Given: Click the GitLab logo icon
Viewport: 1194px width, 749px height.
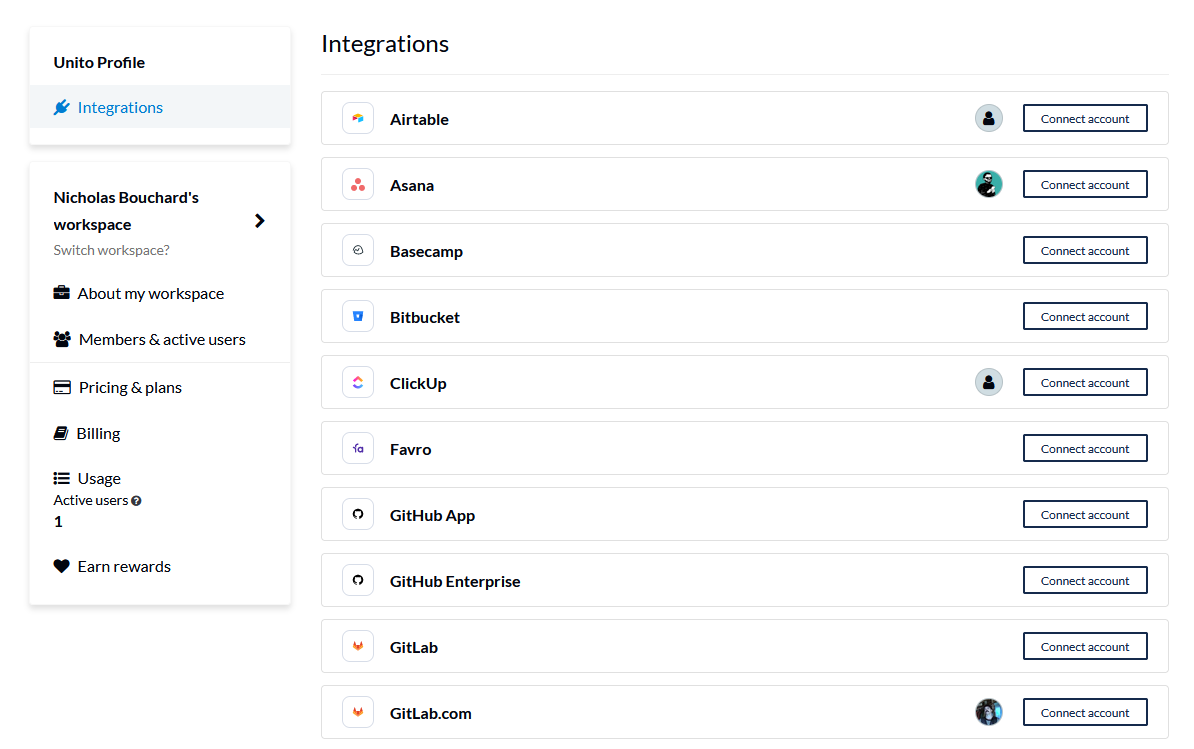Looking at the screenshot, I should (x=358, y=646).
